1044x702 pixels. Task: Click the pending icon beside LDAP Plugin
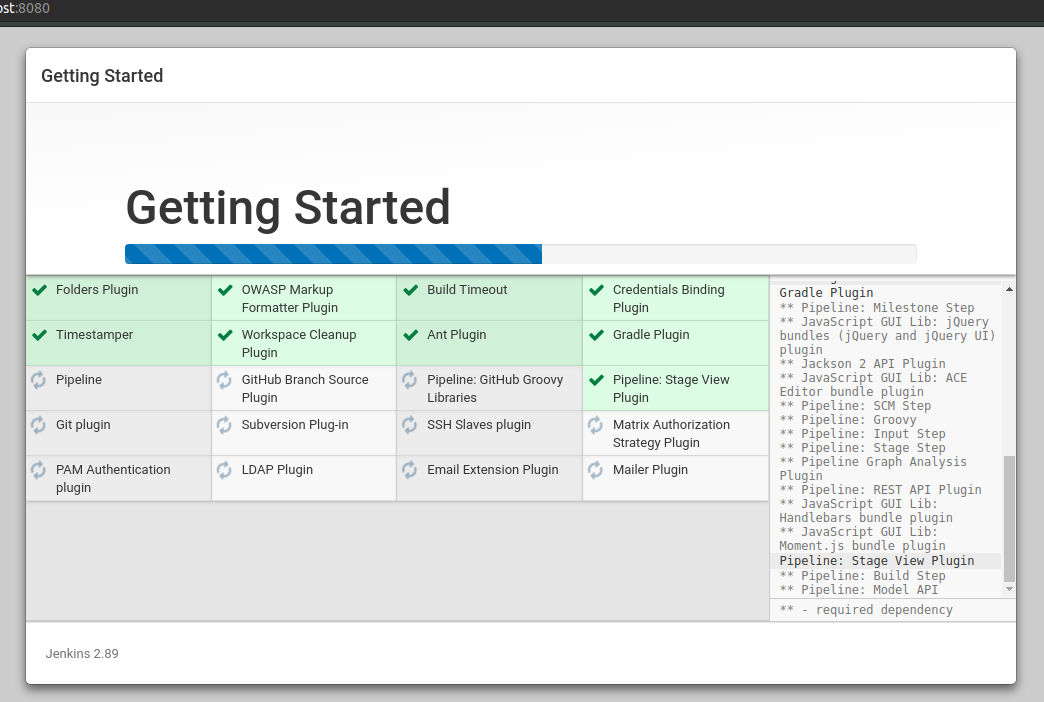pos(224,470)
